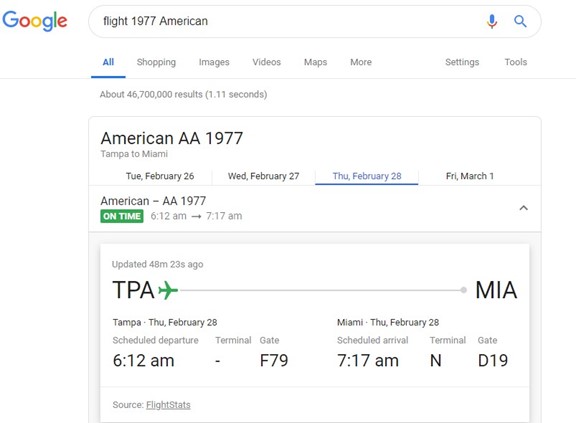Switch to the Images tab
Viewport: 576px width, 423px height.
(x=214, y=62)
